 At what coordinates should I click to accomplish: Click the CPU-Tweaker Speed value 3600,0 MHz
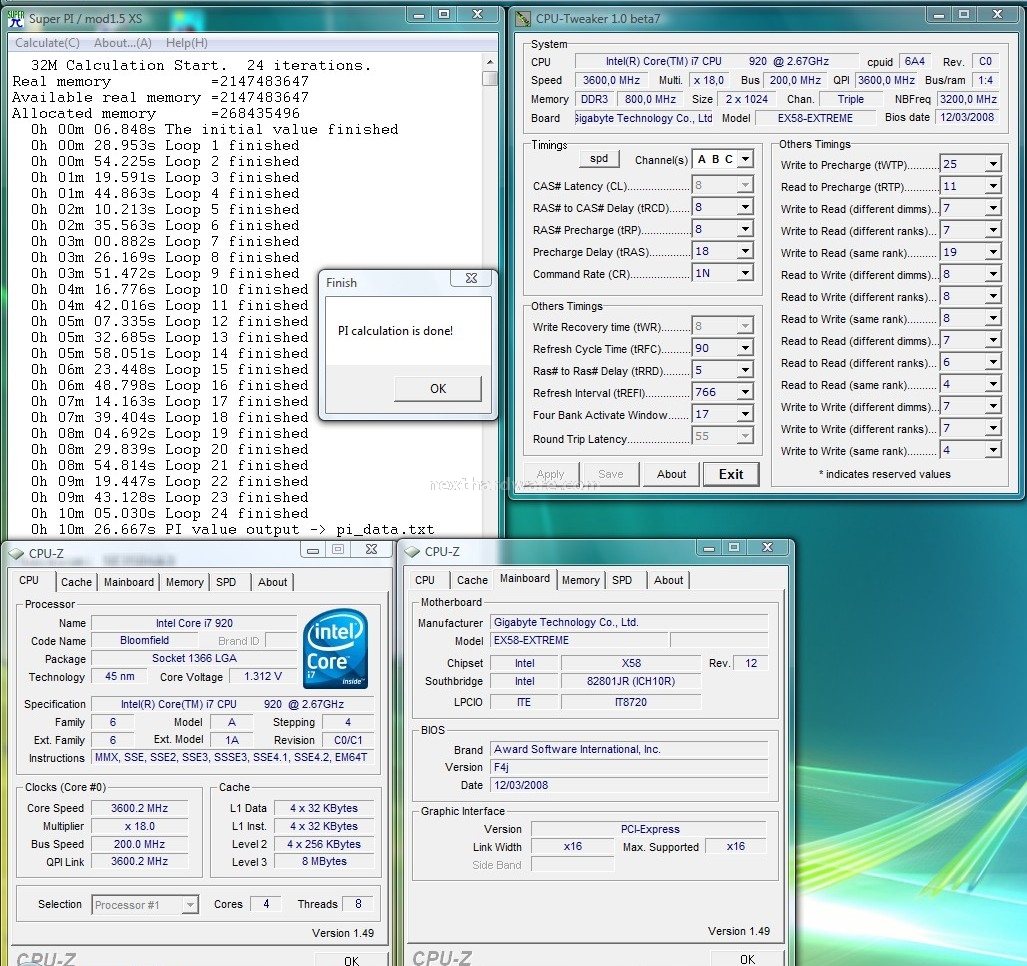(611, 80)
